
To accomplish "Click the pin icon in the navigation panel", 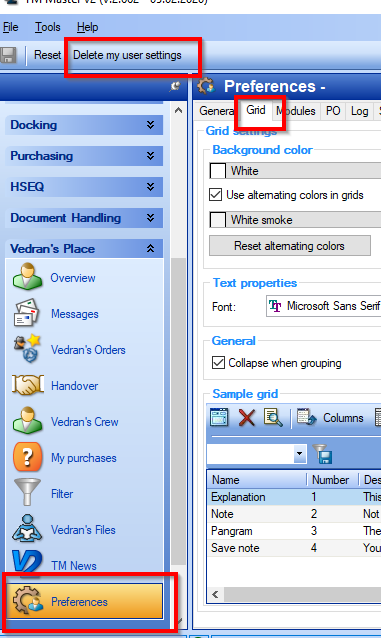I will click(175, 86).
